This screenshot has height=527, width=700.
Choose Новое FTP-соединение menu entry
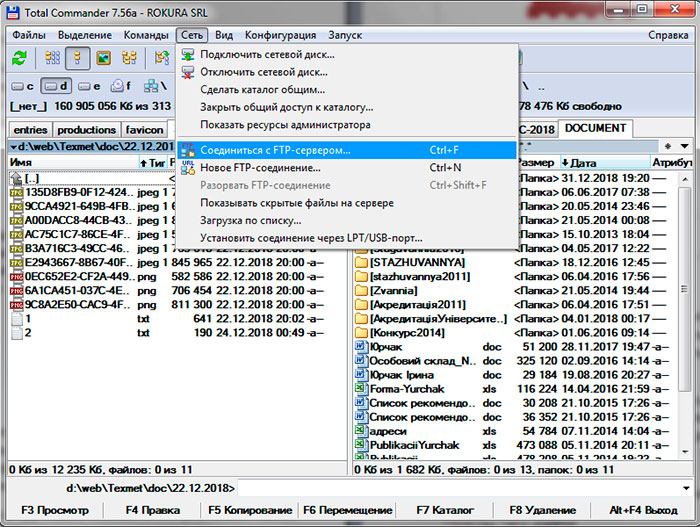(x=347, y=168)
